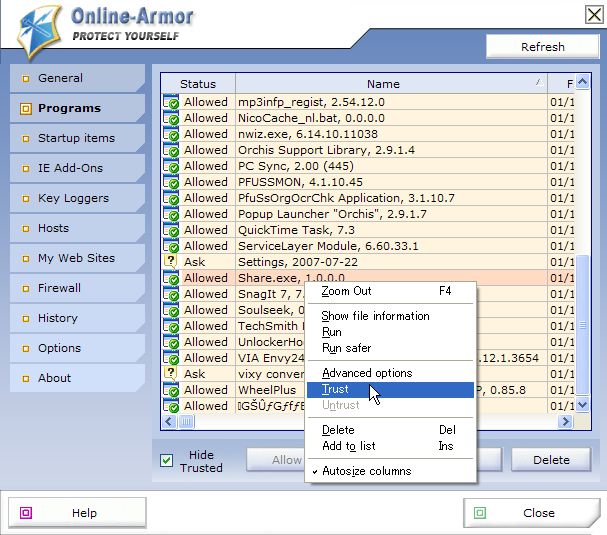
Task: Select the QuickTime Task, 7.3 row
Action: point(368,230)
